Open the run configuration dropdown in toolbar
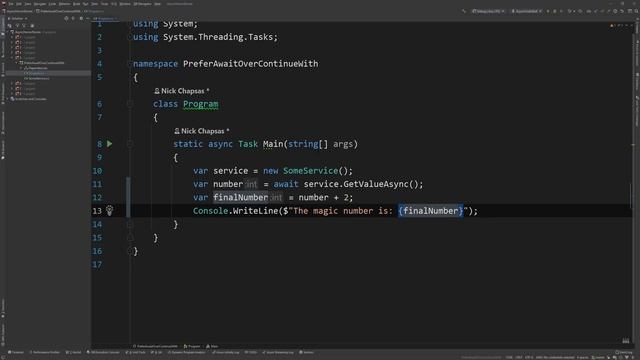 point(526,11)
